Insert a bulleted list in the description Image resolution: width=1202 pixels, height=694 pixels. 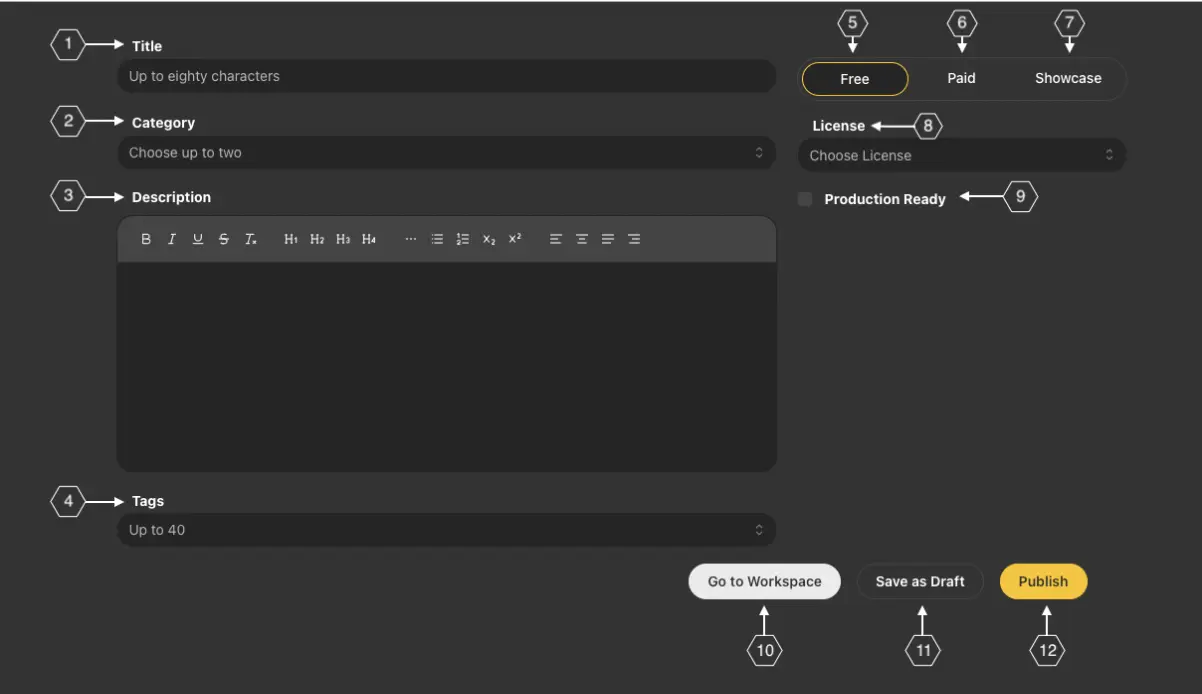point(437,239)
